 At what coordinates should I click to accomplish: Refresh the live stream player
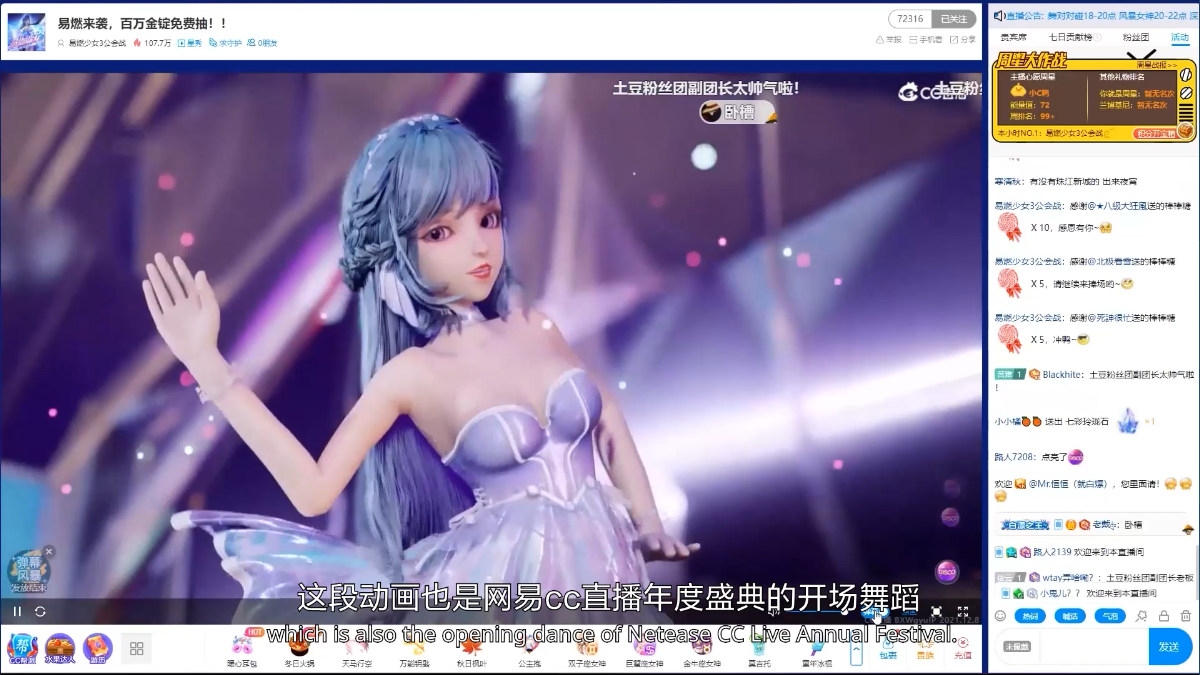(40, 611)
